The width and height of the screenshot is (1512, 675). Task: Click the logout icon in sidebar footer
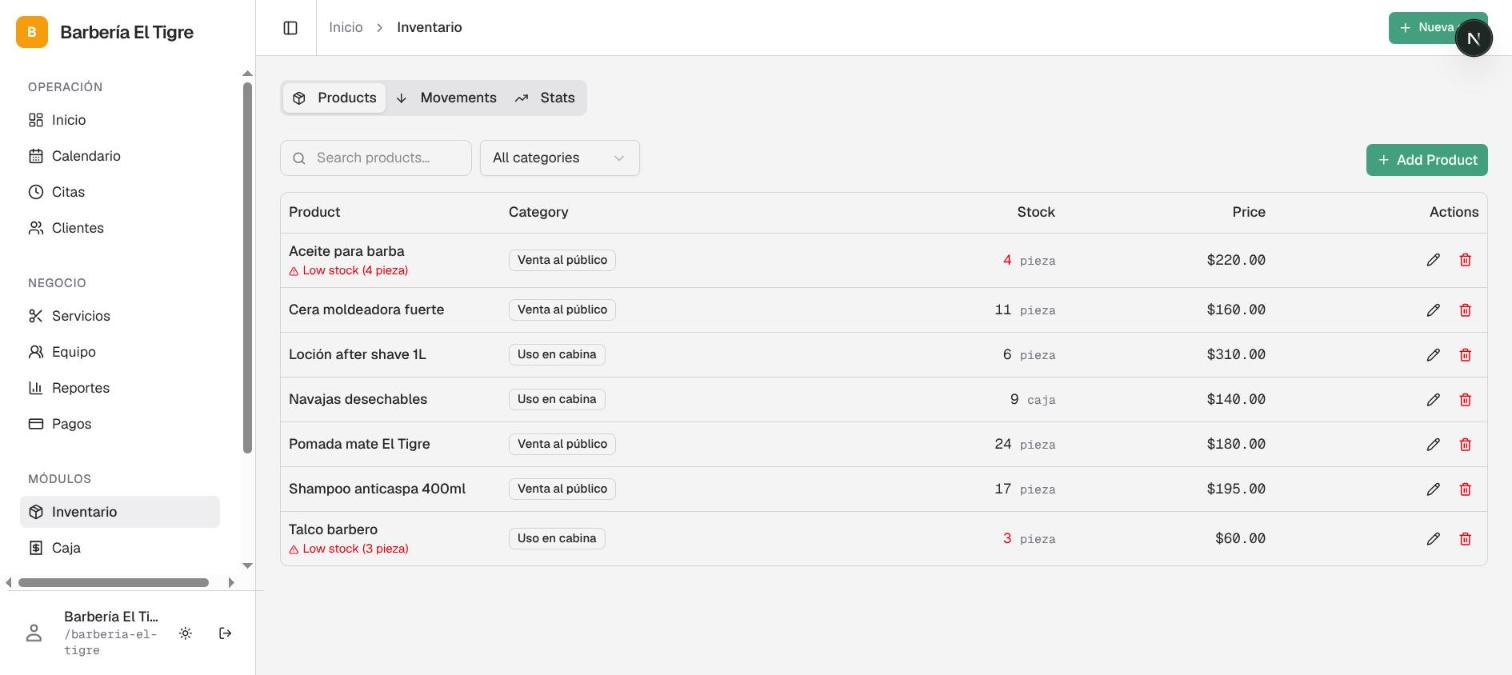[x=225, y=633]
